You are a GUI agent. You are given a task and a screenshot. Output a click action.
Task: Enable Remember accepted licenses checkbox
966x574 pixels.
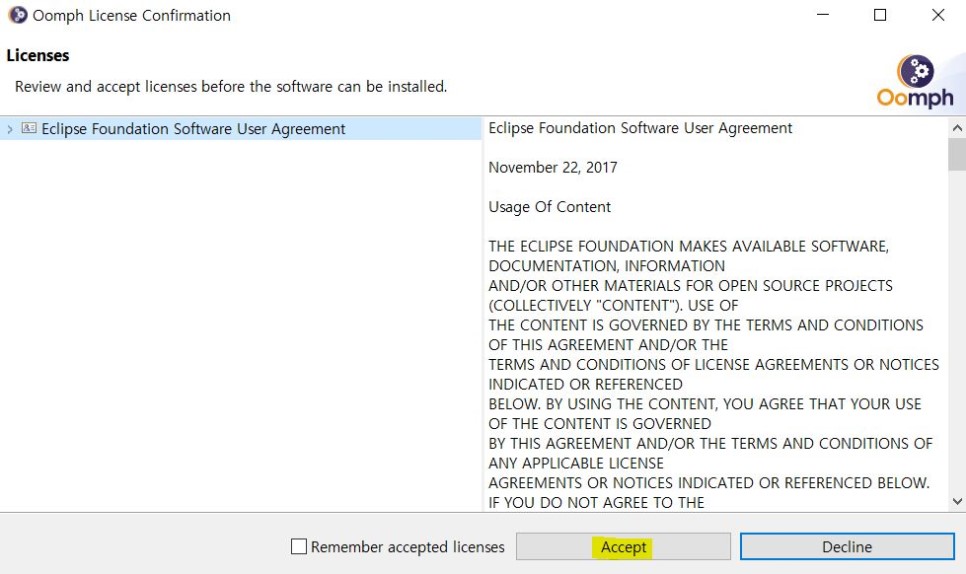[x=299, y=546]
